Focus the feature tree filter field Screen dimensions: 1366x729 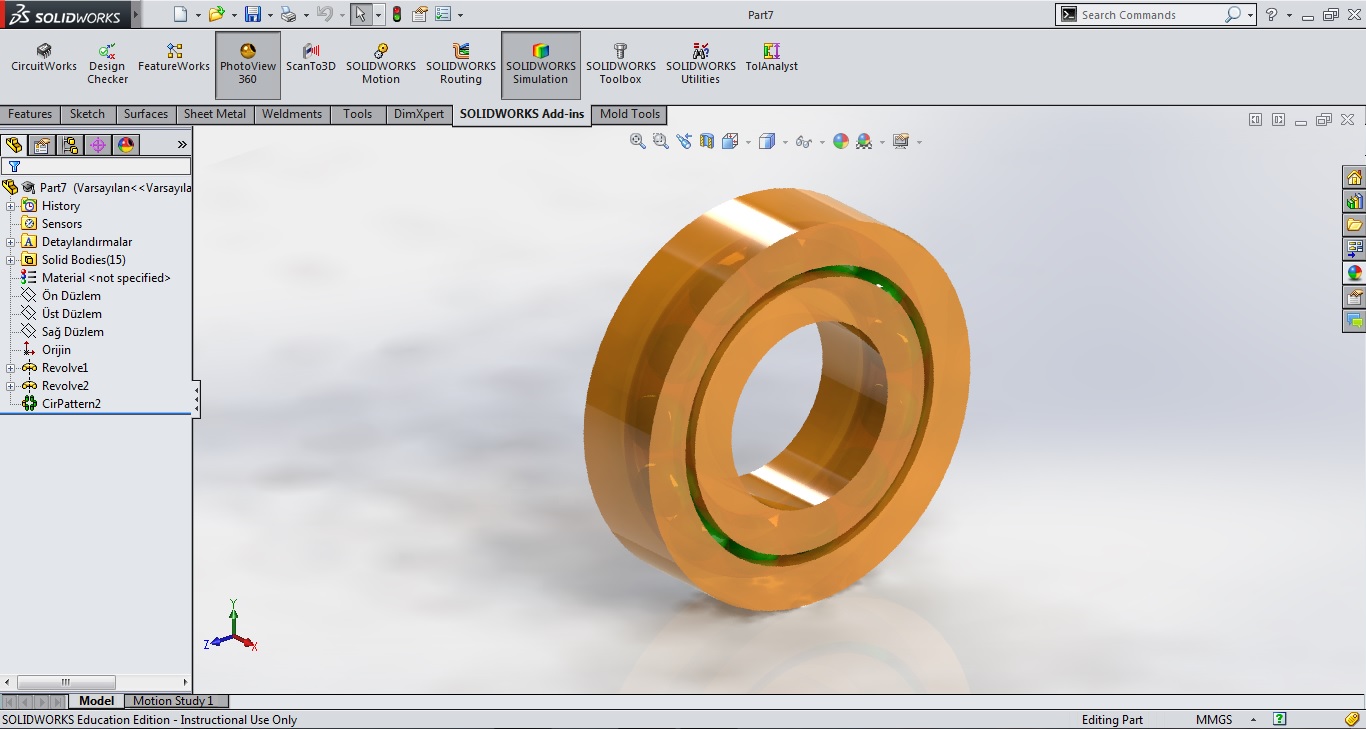tap(96, 166)
